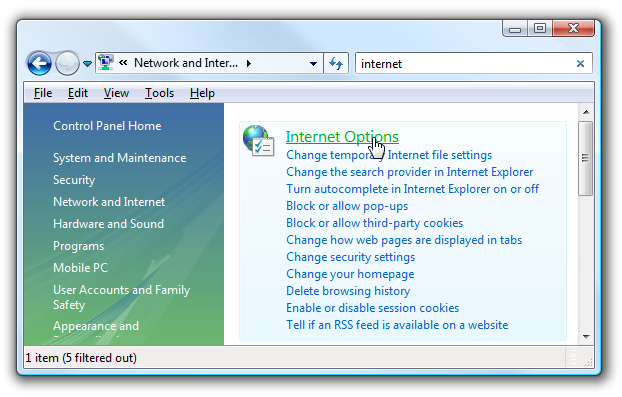The image size is (622, 397).
Task: Open the recent pages dropdown arrow
Action: pos(87,63)
